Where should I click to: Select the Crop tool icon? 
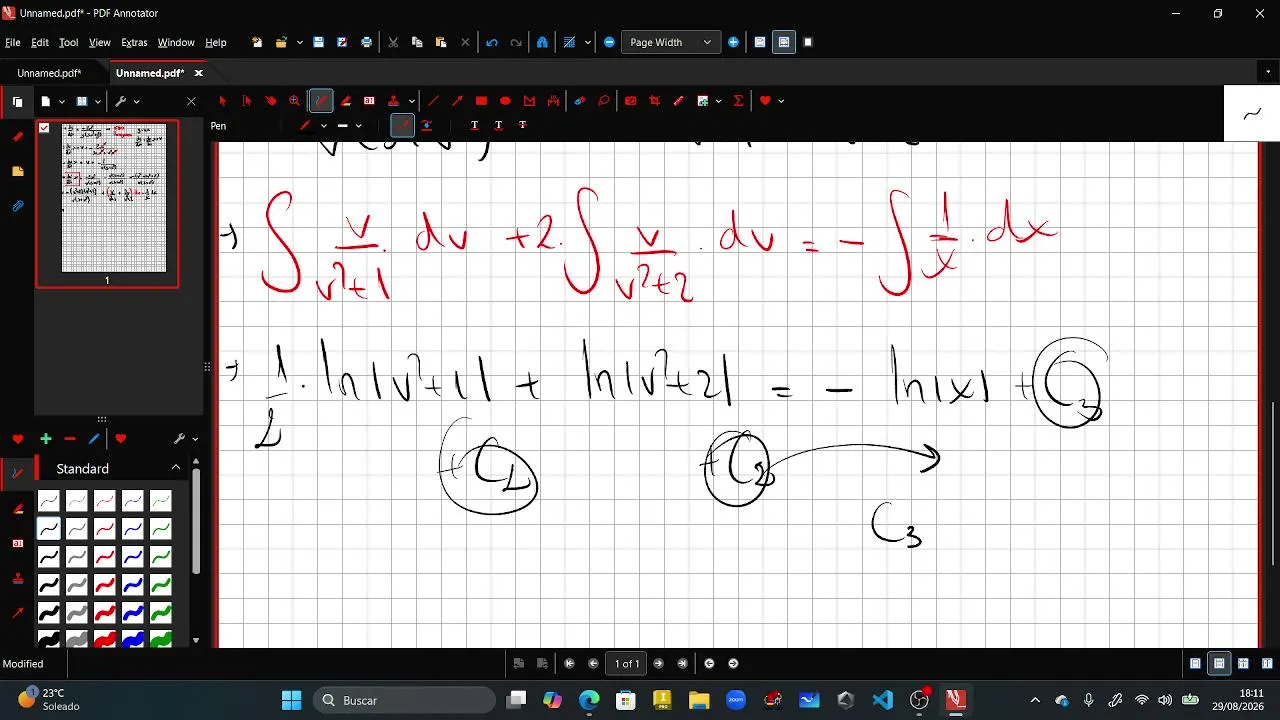[x=655, y=100]
